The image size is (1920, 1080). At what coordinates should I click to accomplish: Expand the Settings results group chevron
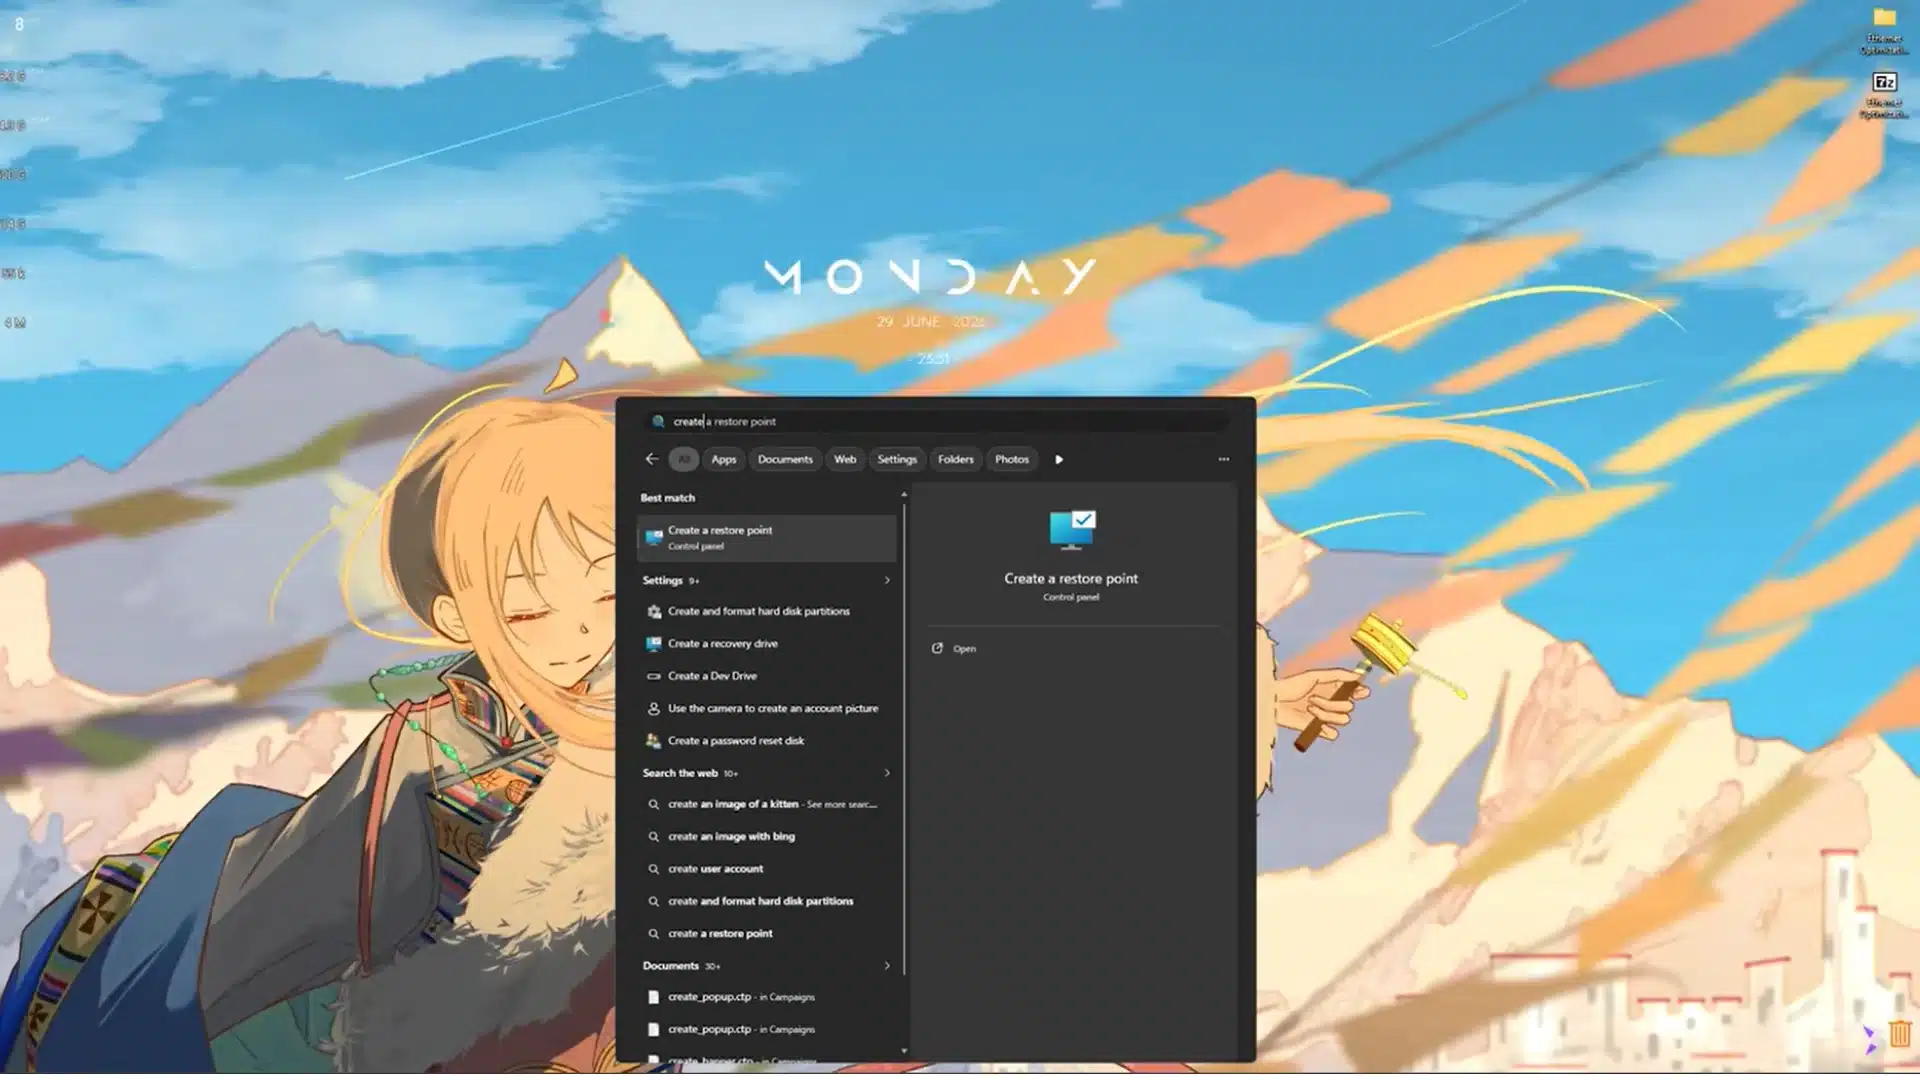[x=887, y=580]
